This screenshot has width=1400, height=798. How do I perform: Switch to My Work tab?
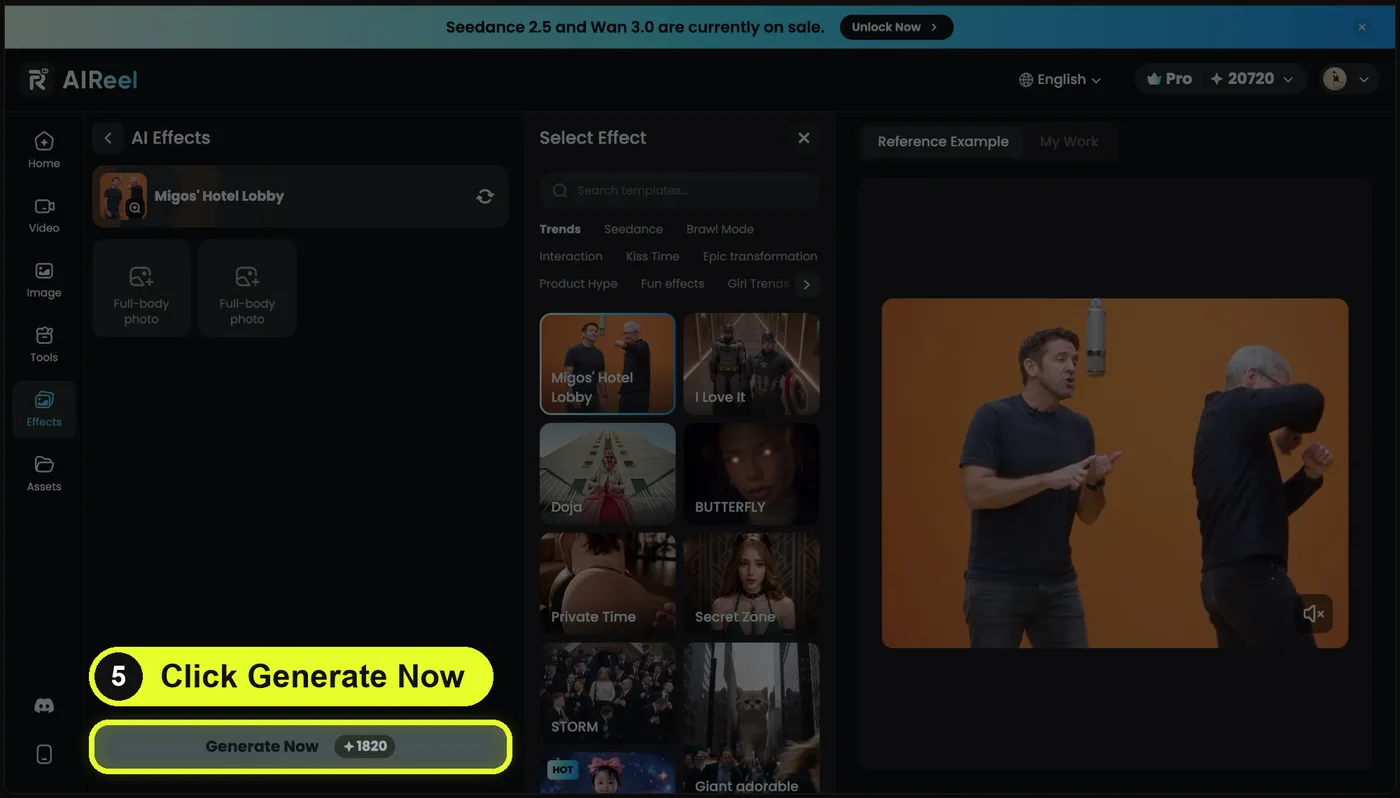click(1069, 142)
